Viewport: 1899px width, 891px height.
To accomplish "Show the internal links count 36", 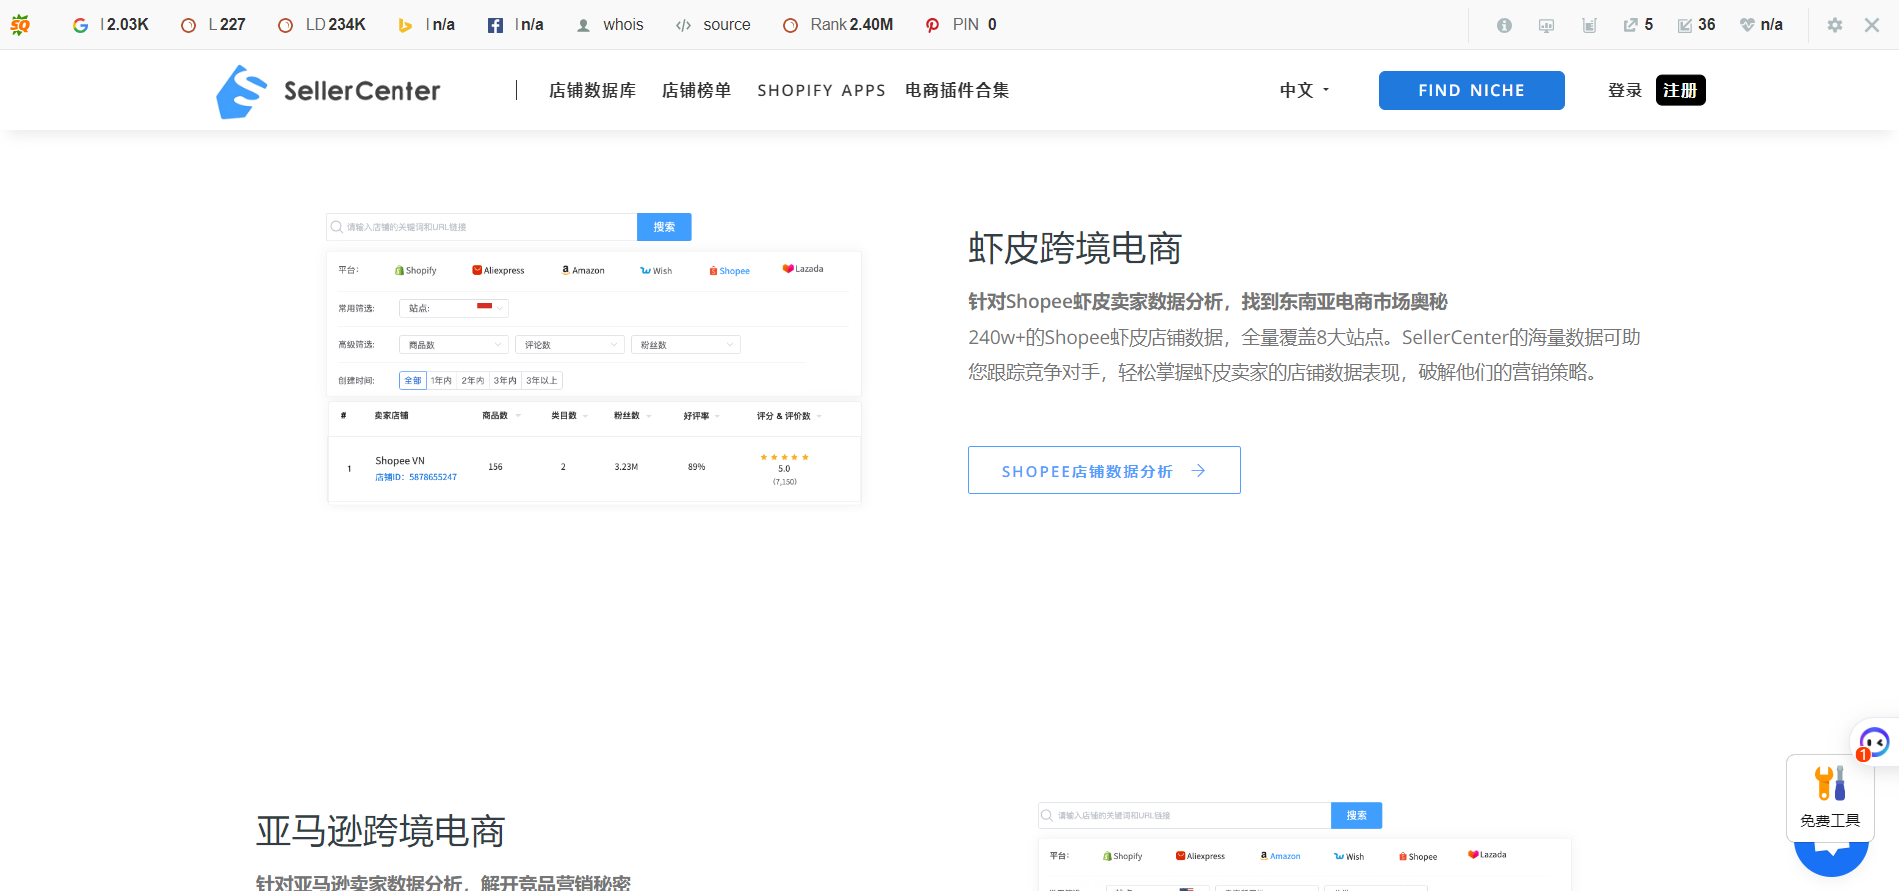I will (x=1696, y=25).
